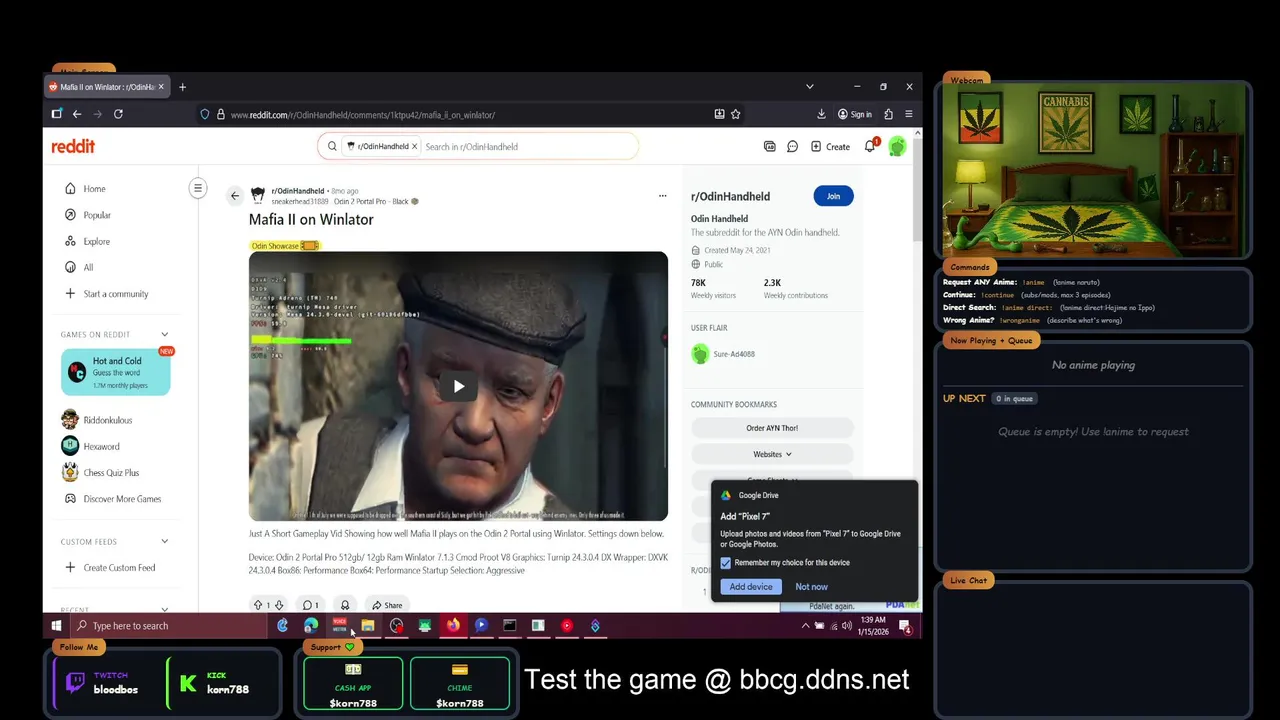Viewport: 1280px width, 720px height.
Task: Open browser downloads
Action: coord(821,114)
